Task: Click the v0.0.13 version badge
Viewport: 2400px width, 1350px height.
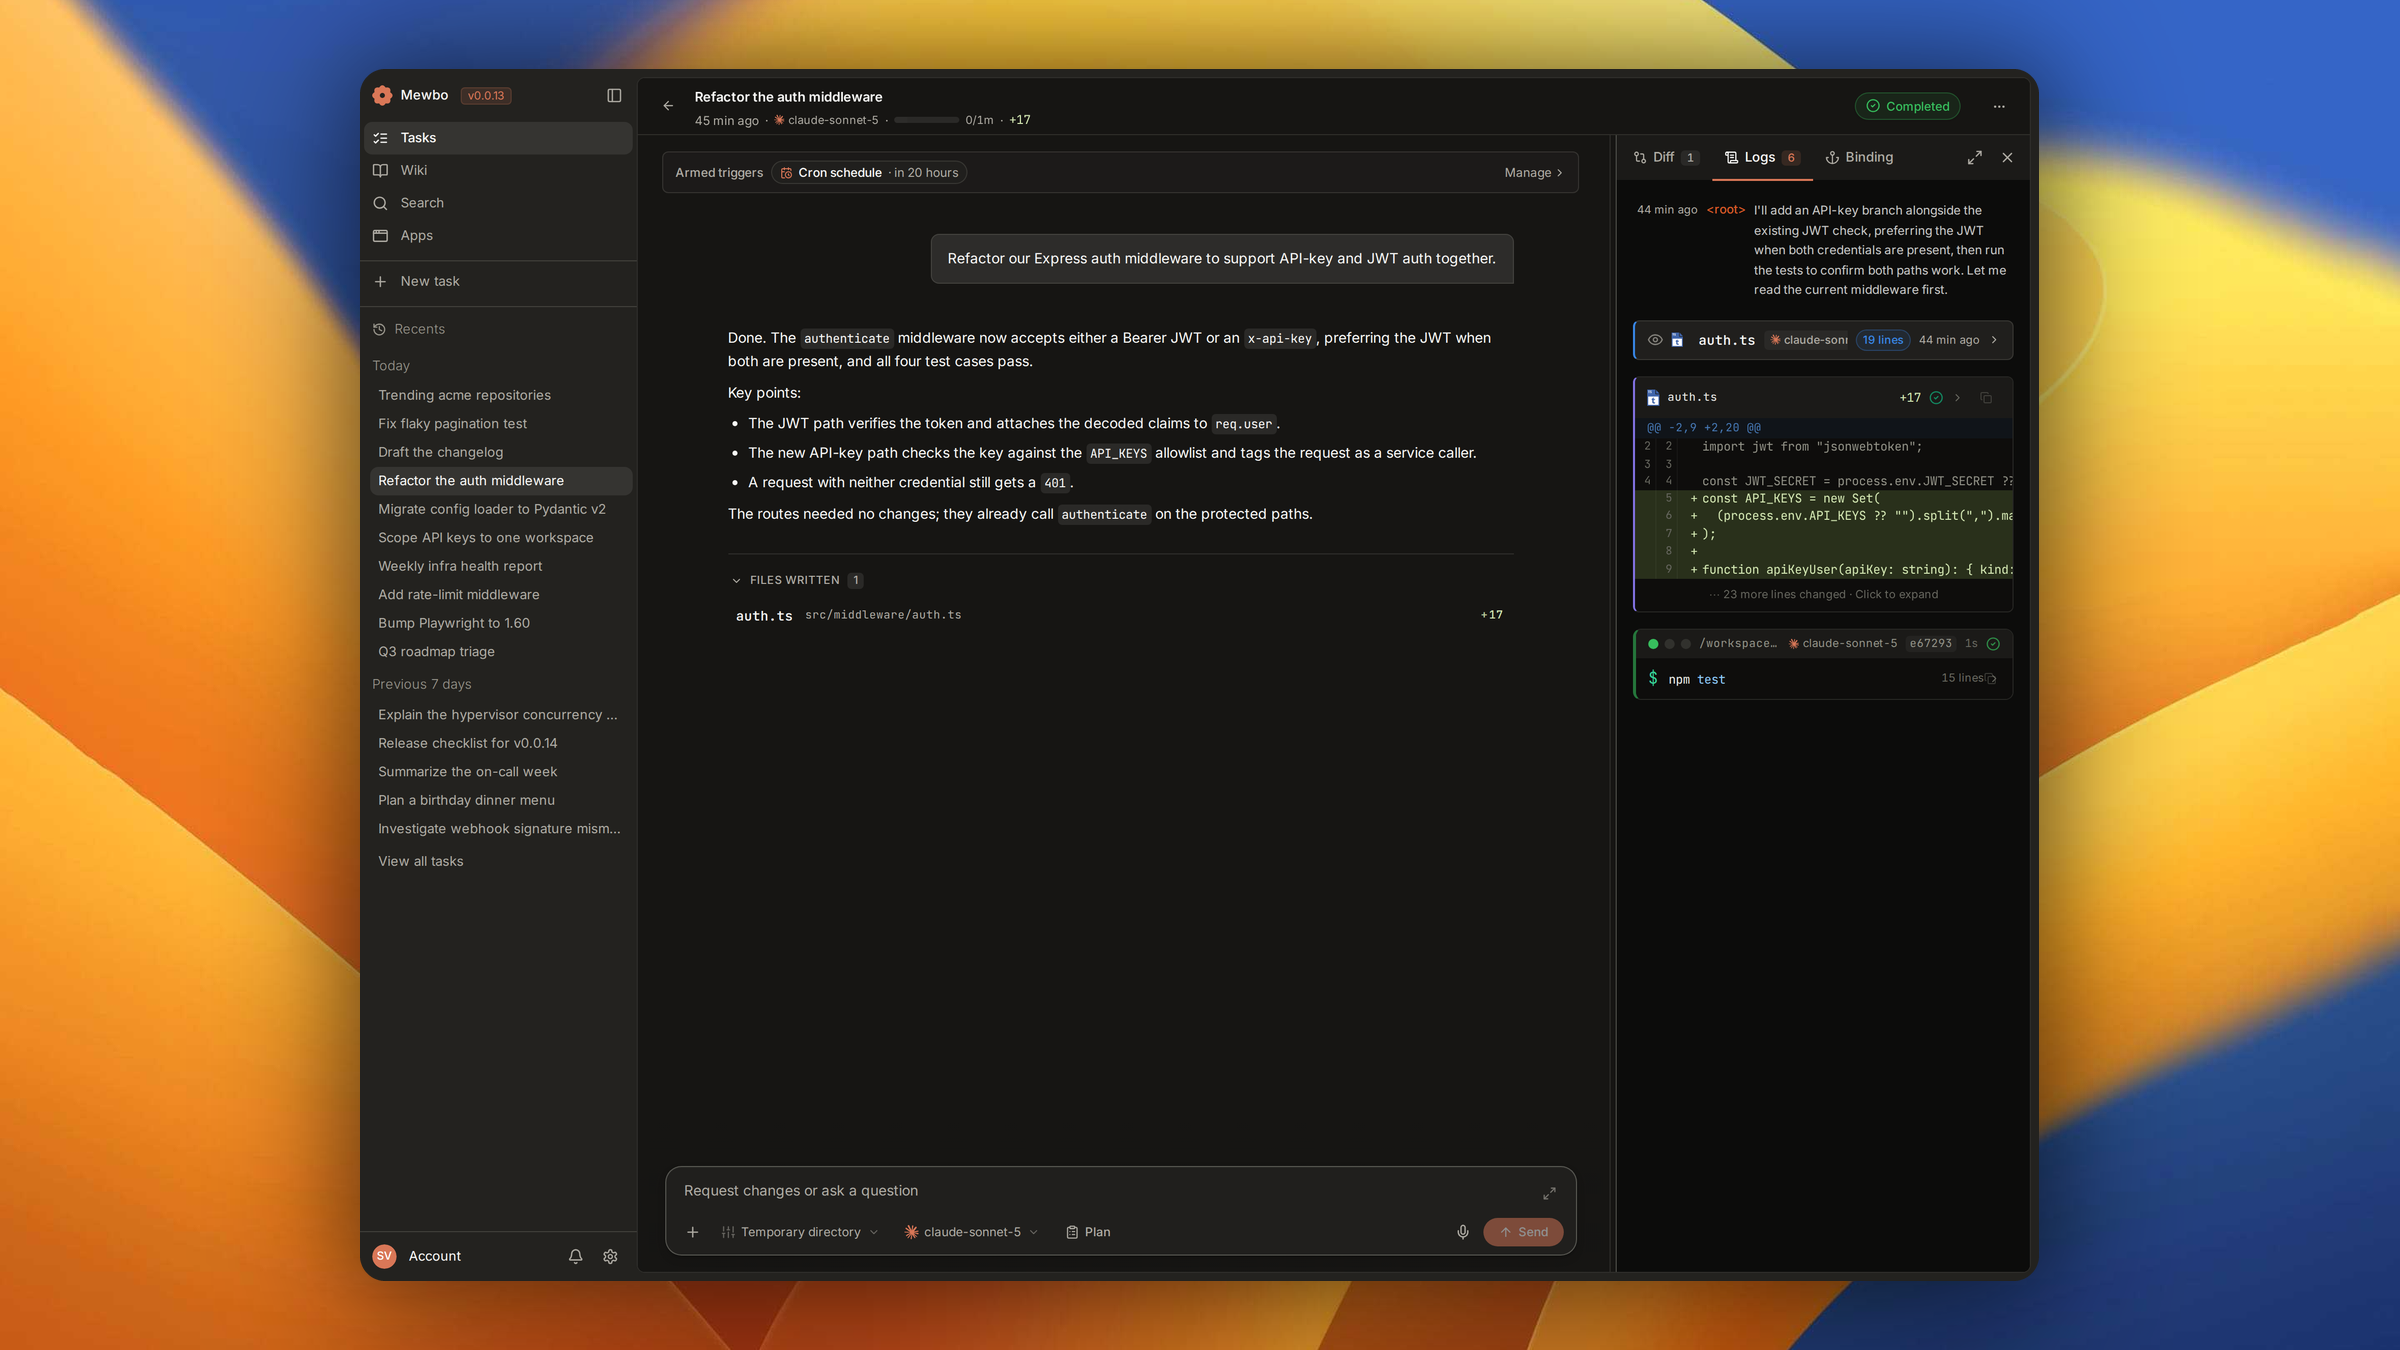Action: (486, 96)
